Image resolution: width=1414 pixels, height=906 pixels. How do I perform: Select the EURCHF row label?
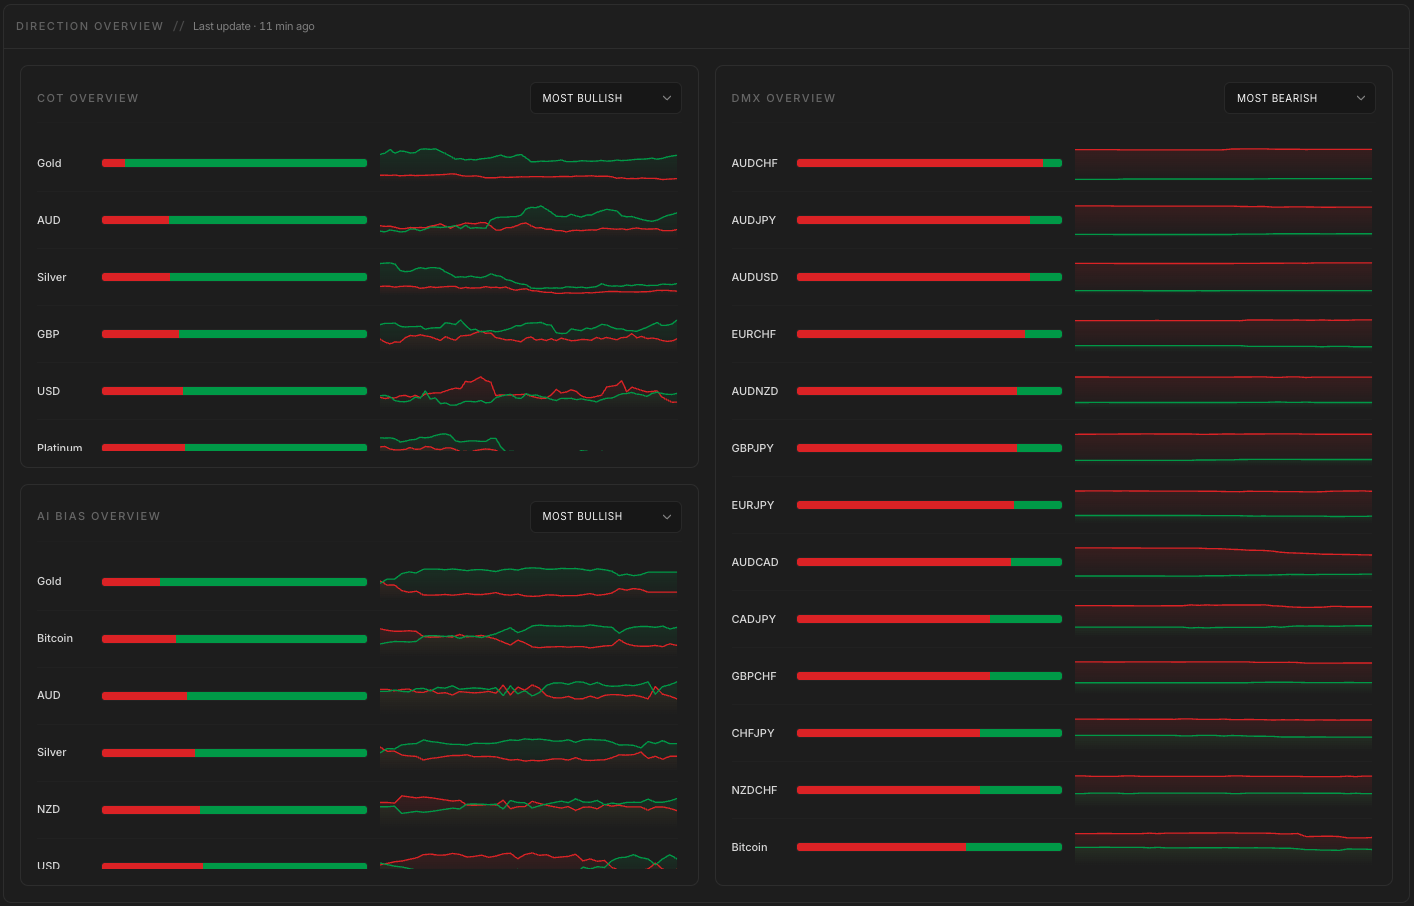(754, 334)
